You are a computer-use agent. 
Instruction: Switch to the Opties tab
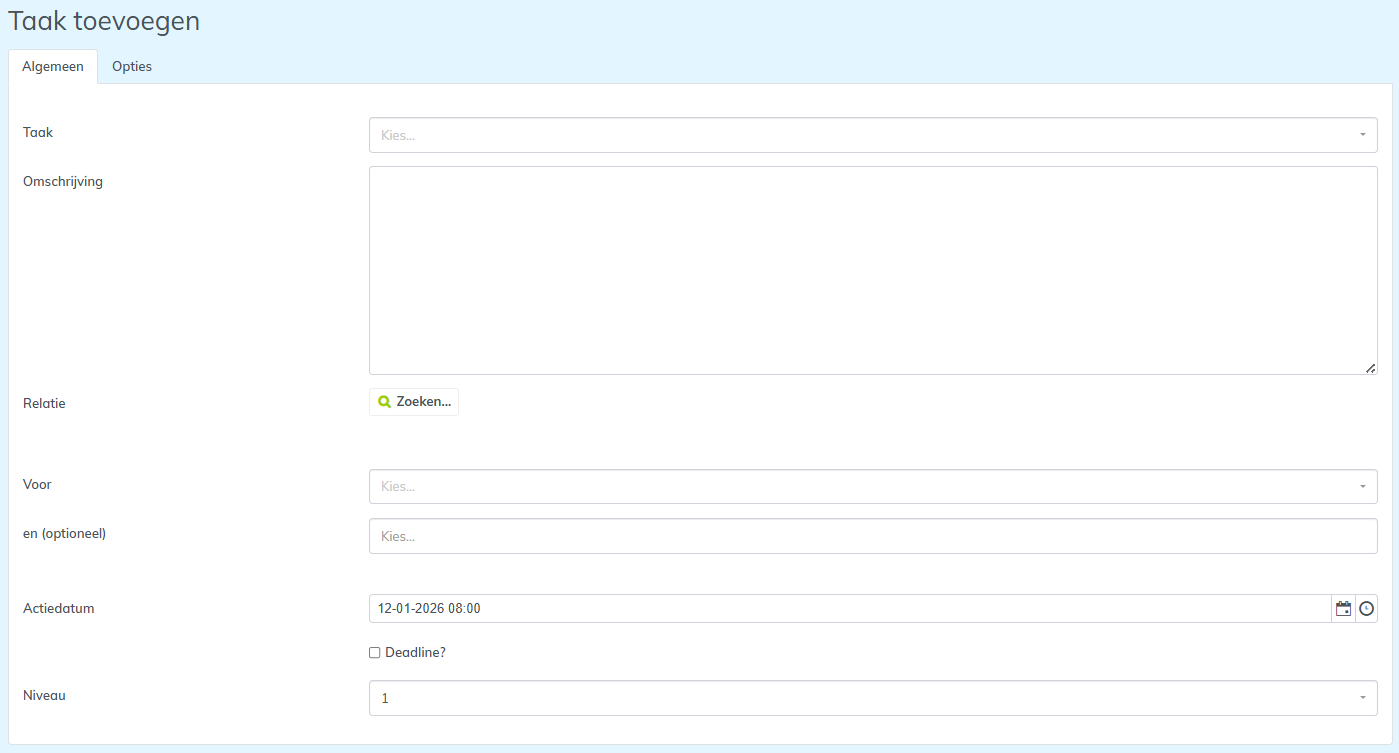click(132, 66)
